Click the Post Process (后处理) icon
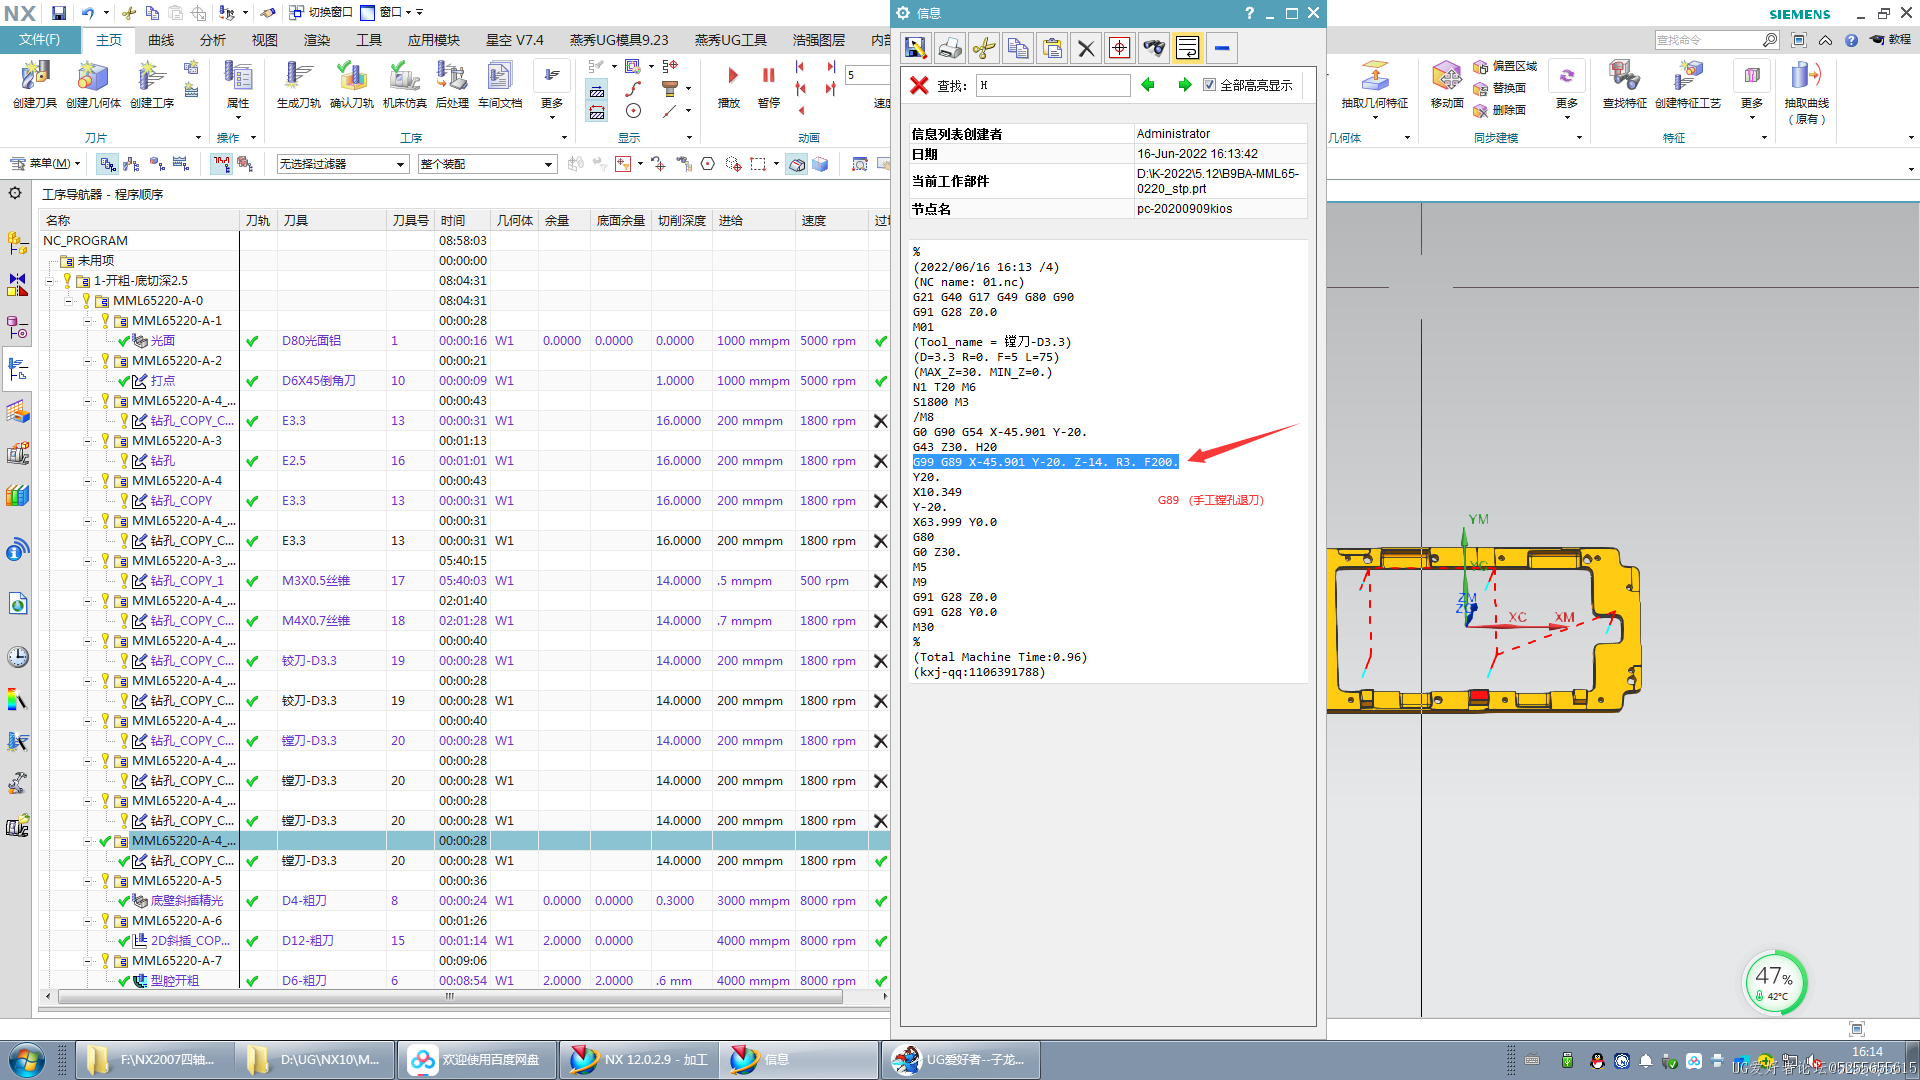This screenshot has width=1920, height=1080. pyautogui.click(x=452, y=84)
